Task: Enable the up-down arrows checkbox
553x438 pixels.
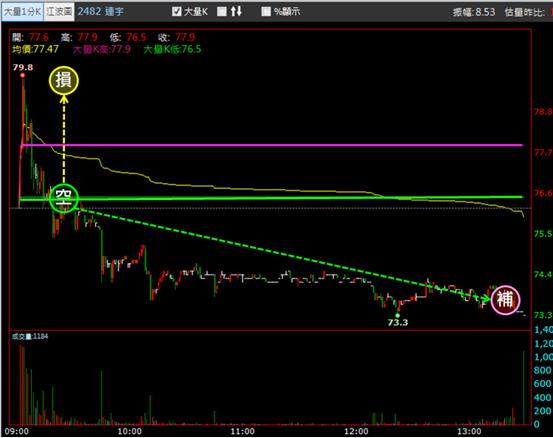Action: pyautogui.click(x=221, y=12)
